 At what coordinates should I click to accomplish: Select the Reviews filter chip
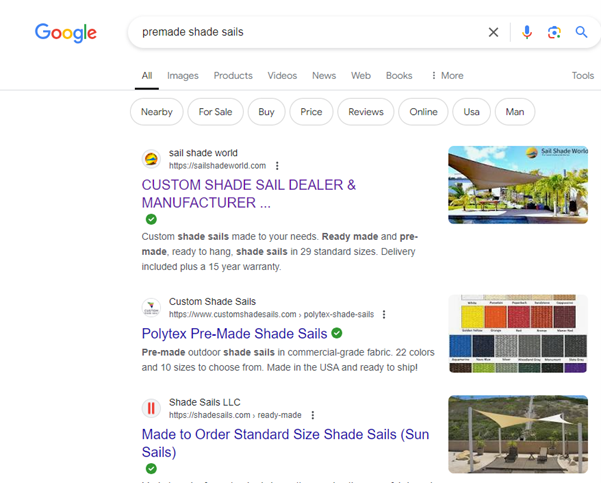pyautogui.click(x=366, y=112)
